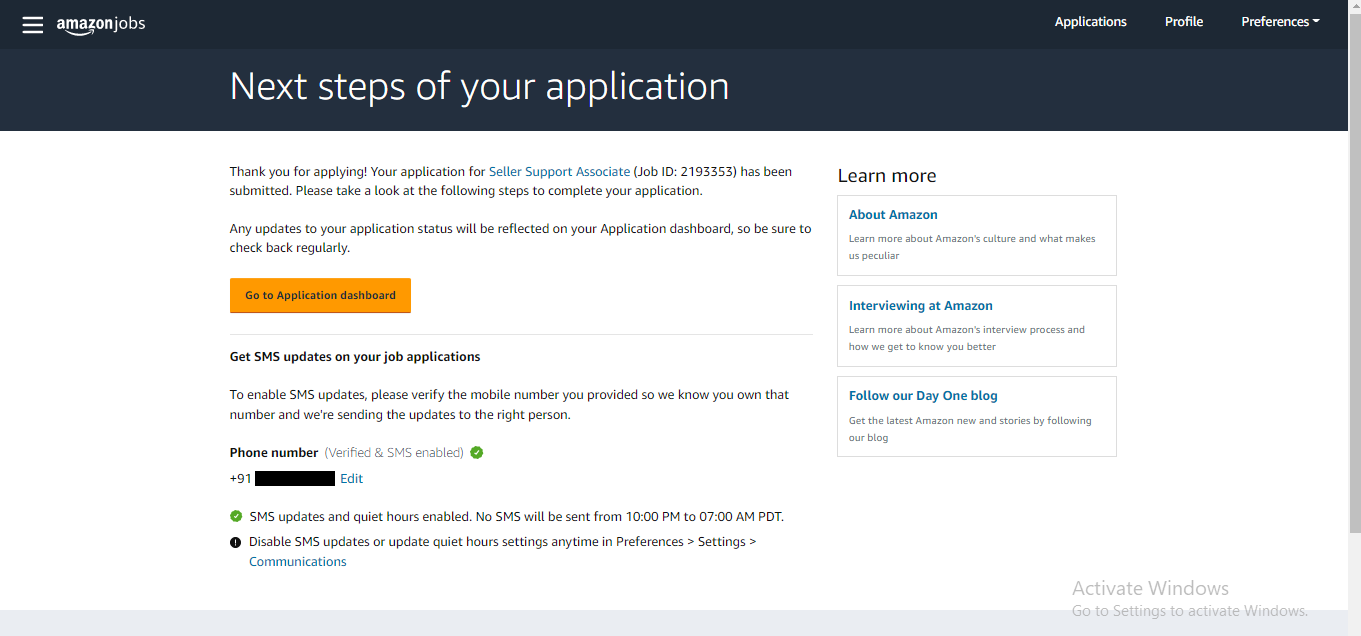Click the 'Phone number' label
This screenshot has height=636, width=1361.
pyautogui.click(x=274, y=453)
